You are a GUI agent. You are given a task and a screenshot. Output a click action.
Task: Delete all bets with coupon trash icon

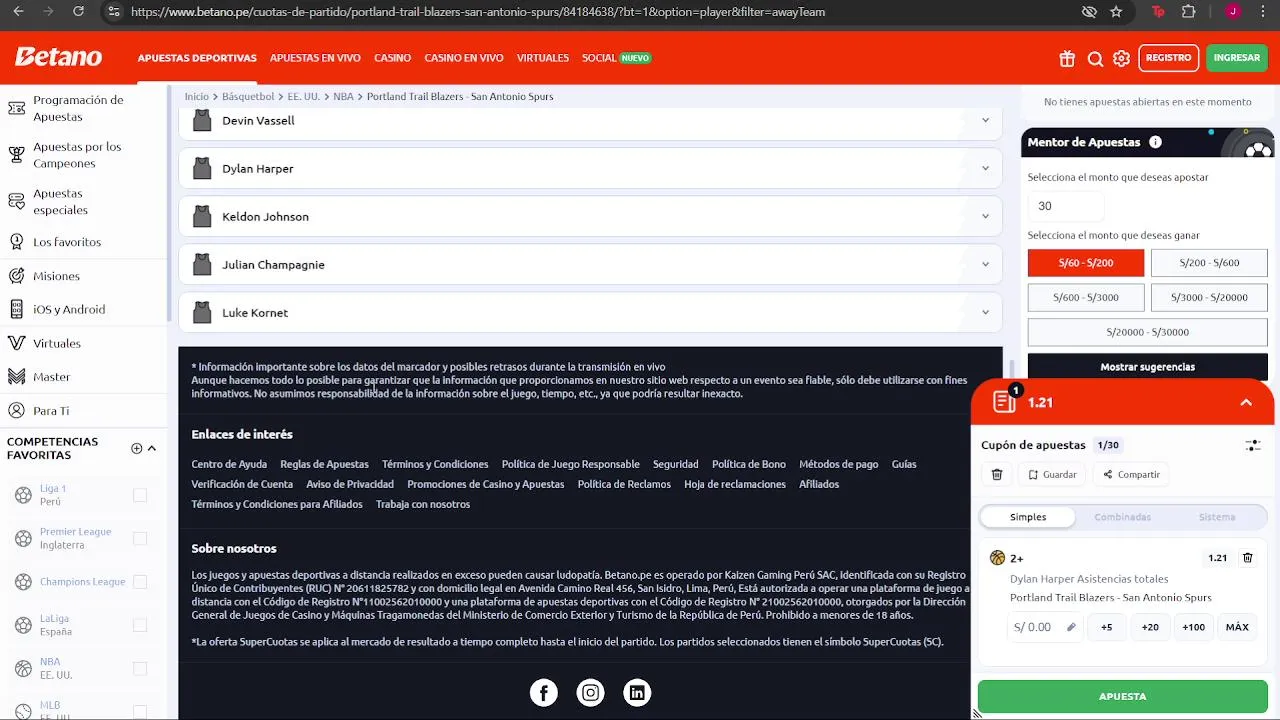[x=997, y=474]
